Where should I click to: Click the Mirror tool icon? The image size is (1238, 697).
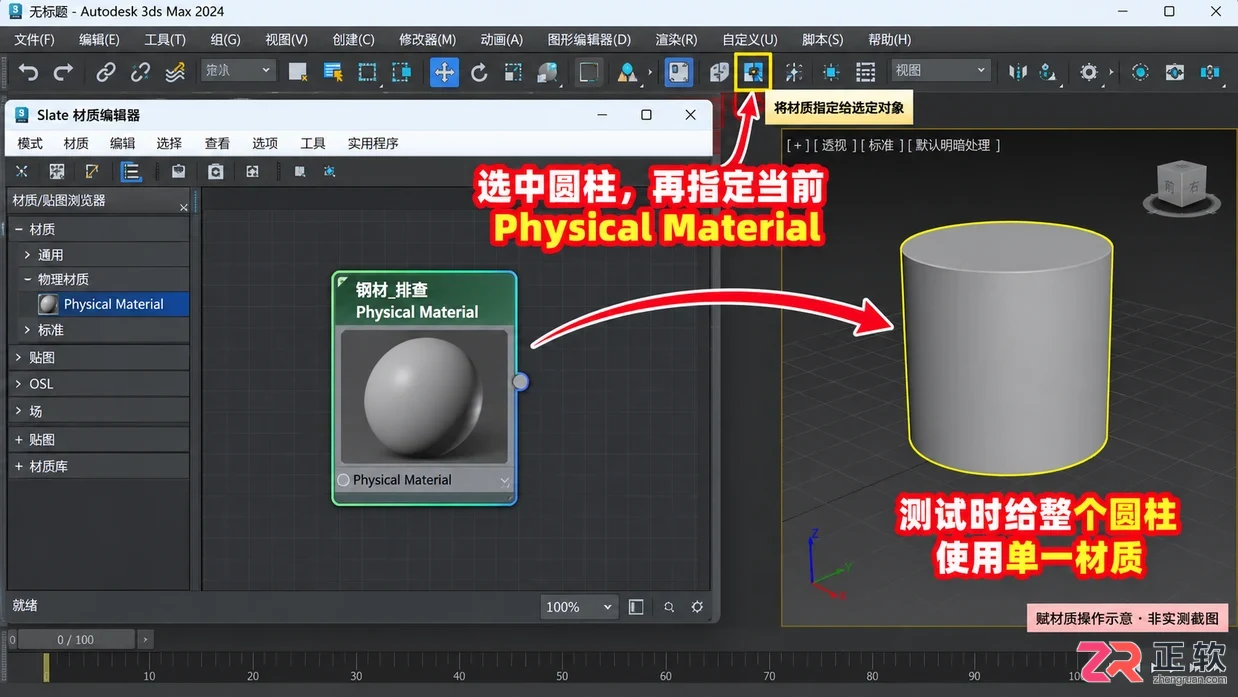(1018, 72)
